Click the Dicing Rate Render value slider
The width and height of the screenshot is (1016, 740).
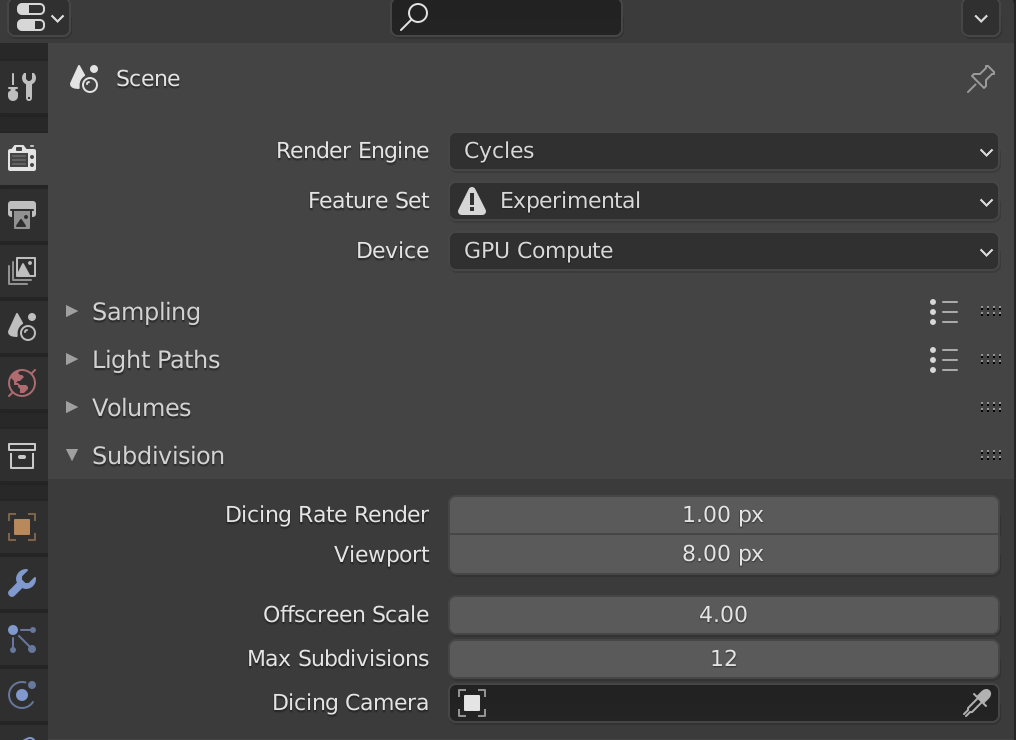click(723, 515)
